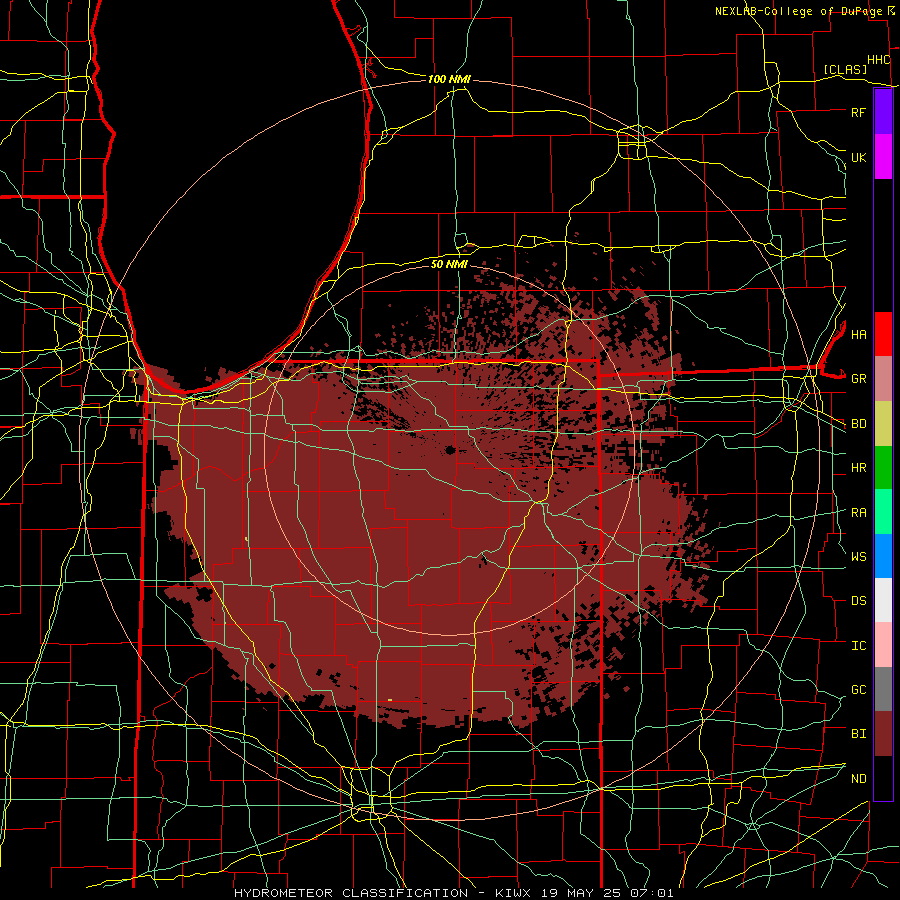Click the HA red legend swatch
Screen dimensions: 900x900
click(883, 334)
